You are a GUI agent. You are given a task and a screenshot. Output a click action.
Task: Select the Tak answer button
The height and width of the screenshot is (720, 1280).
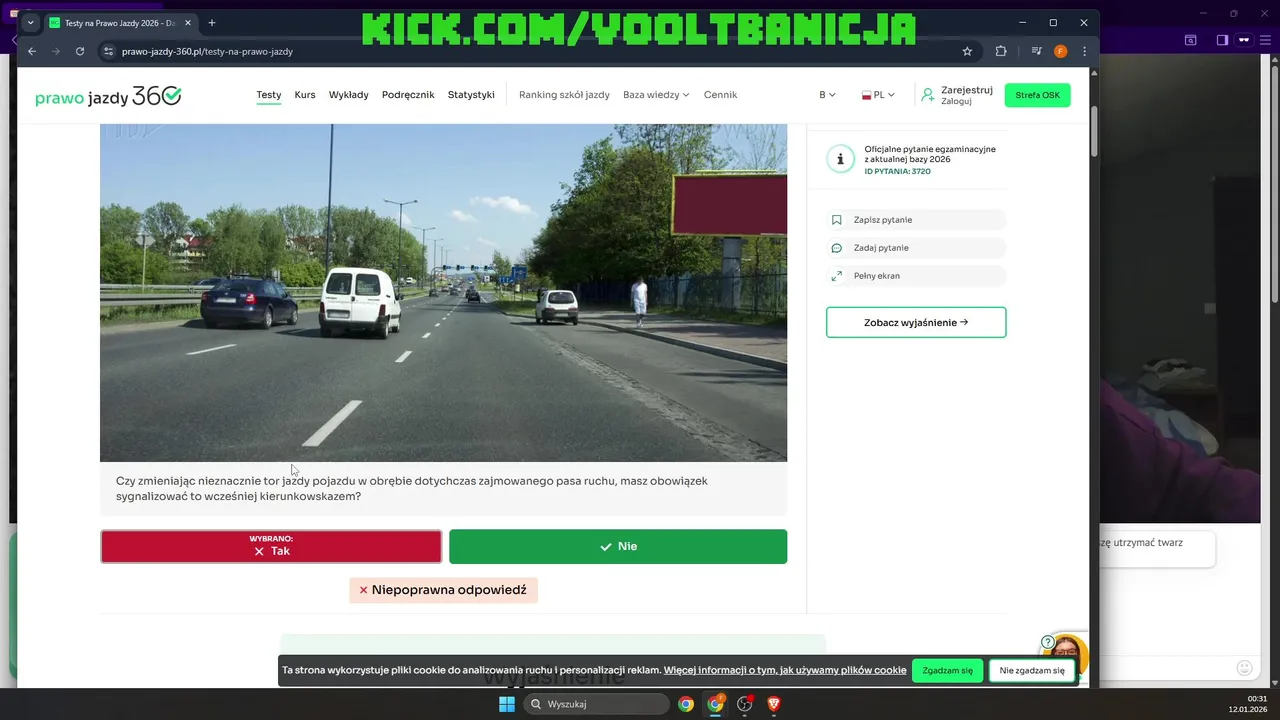coord(271,547)
